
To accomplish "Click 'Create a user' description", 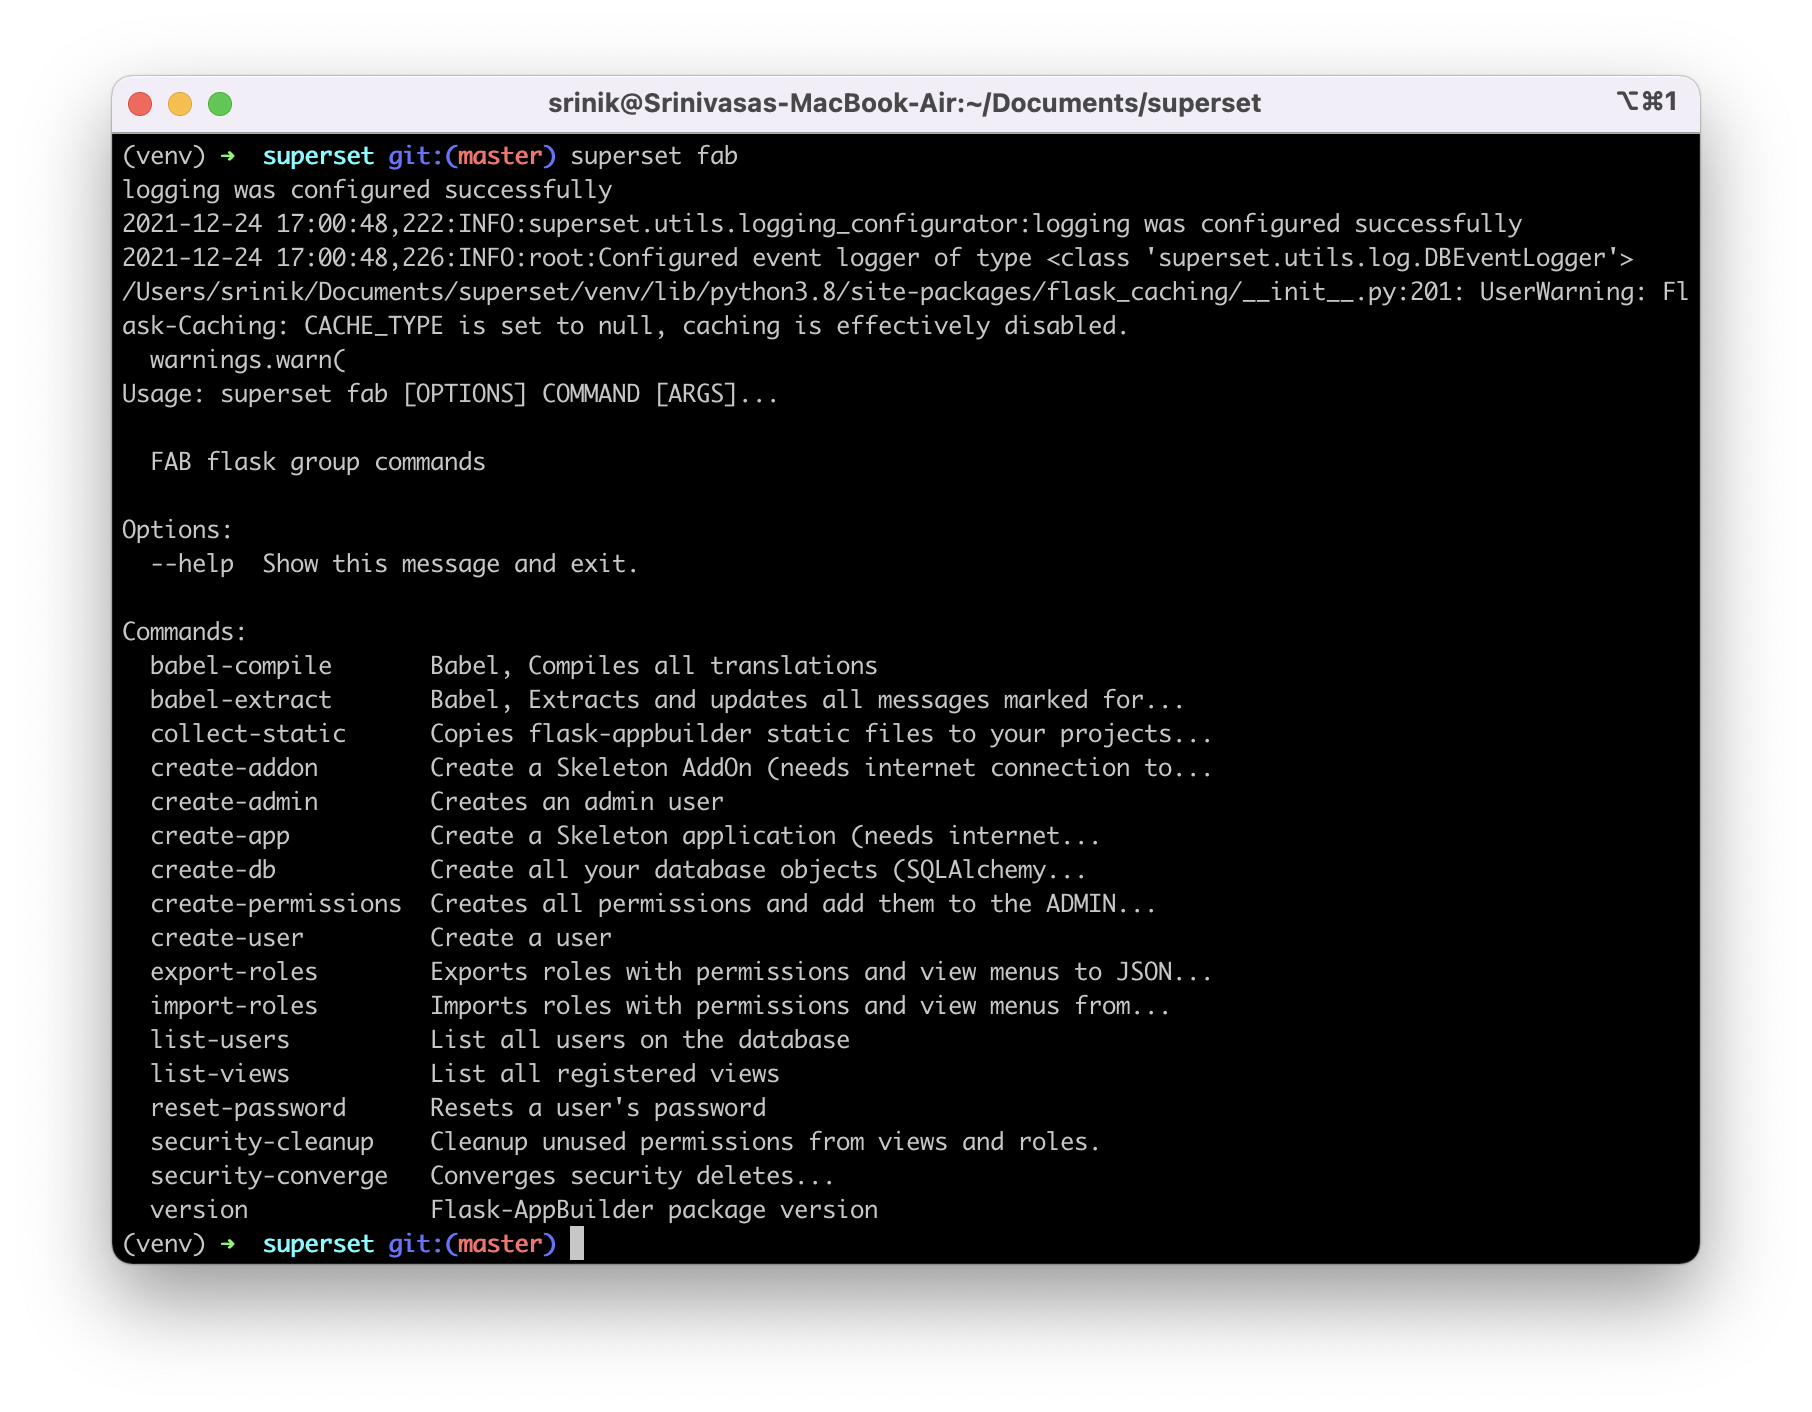I will (521, 938).
